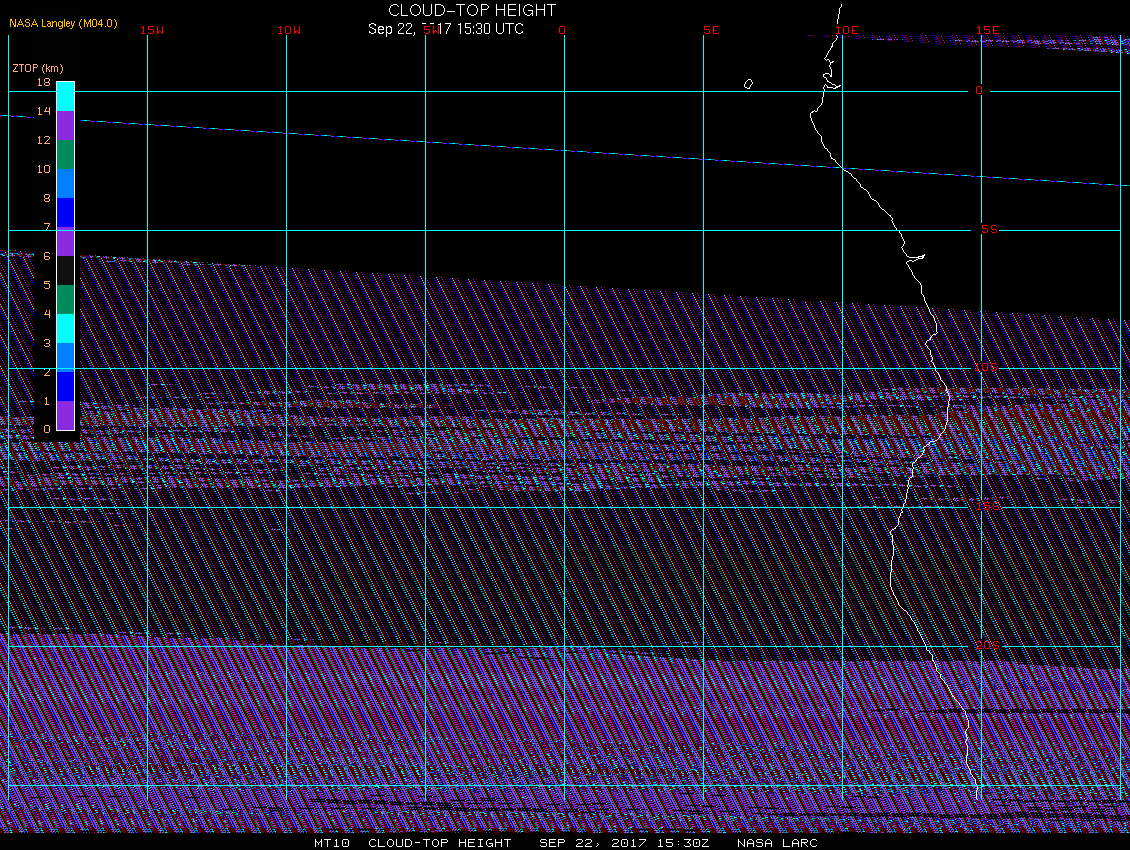Image resolution: width=1130 pixels, height=850 pixels.
Task: Click the 'MT10' caption at the bottom
Action: coord(332,843)
